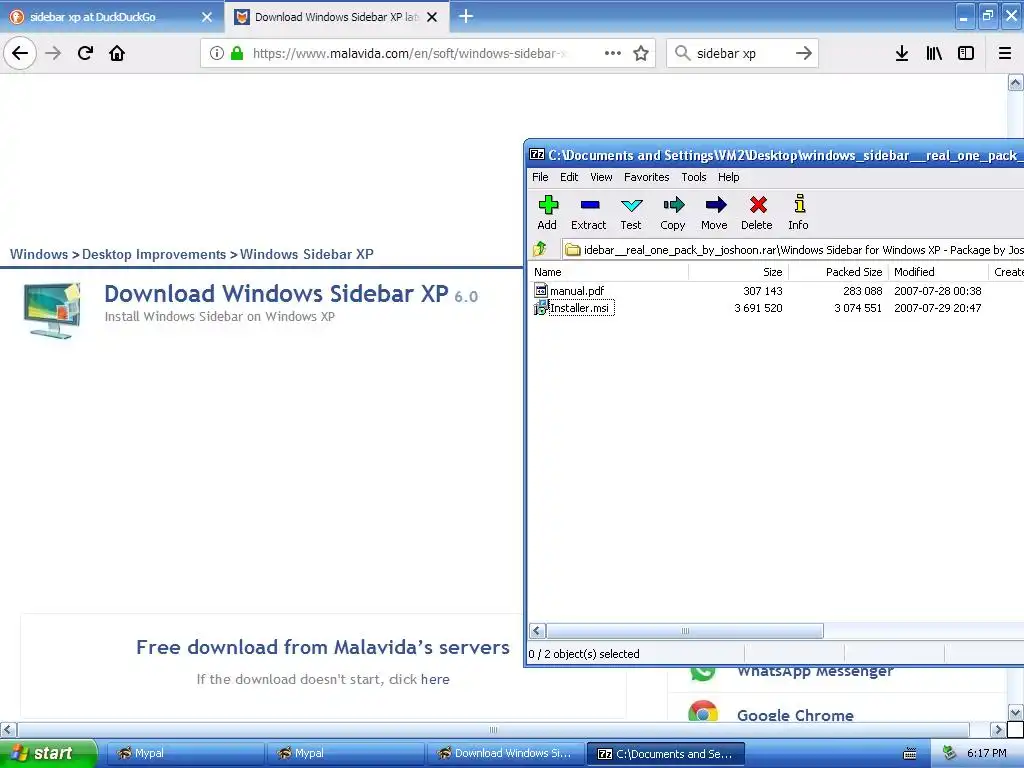Switch to the sidebar xp DuckDuckGo tab
This screenshot has height=768, width=1024.
[x=111, y=17]
